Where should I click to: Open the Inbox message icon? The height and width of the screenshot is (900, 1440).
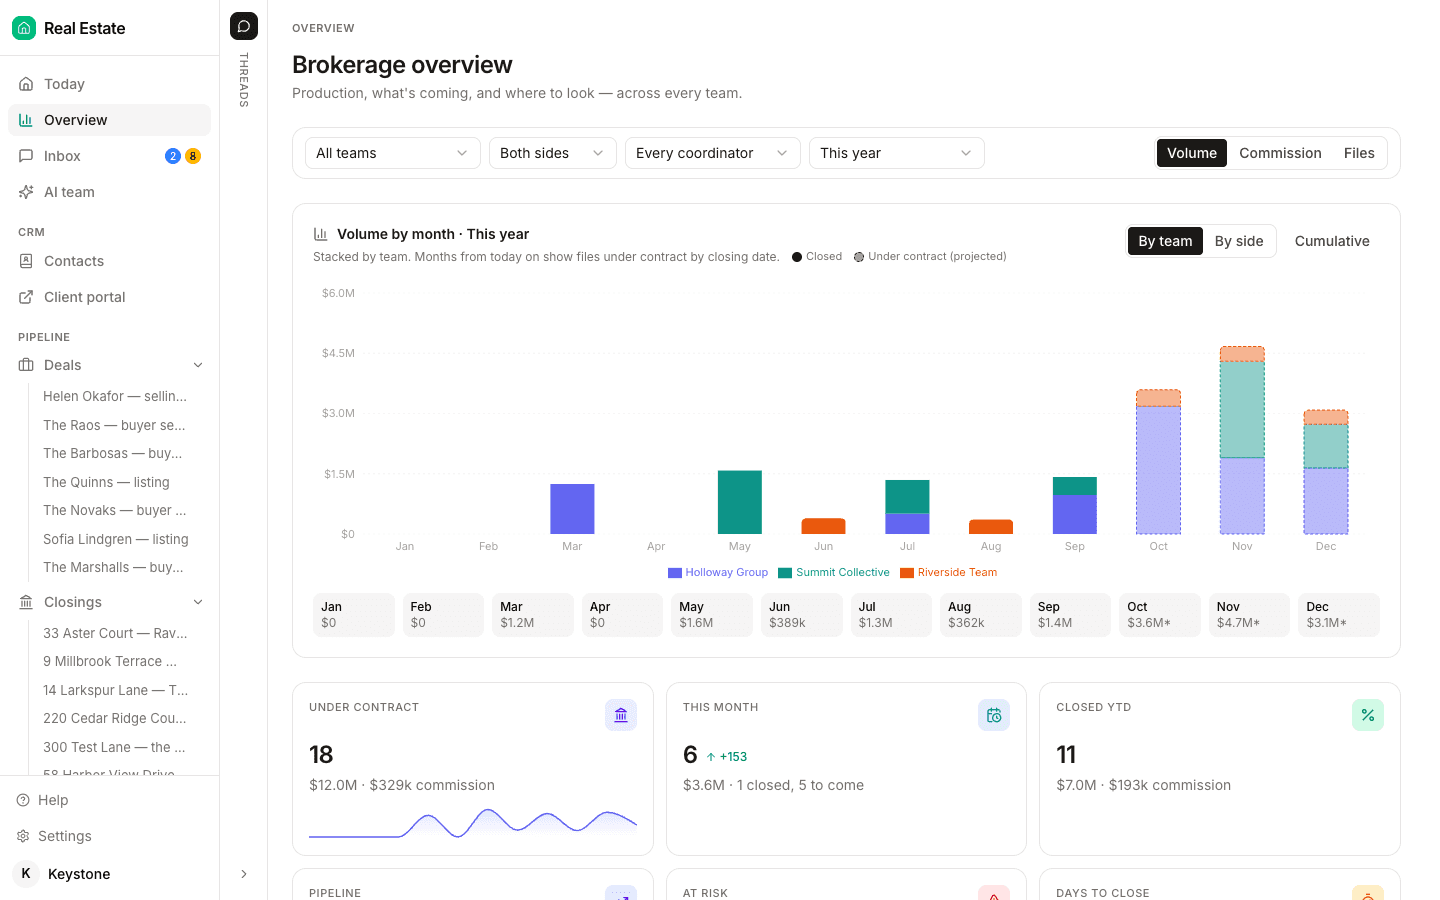26,156
